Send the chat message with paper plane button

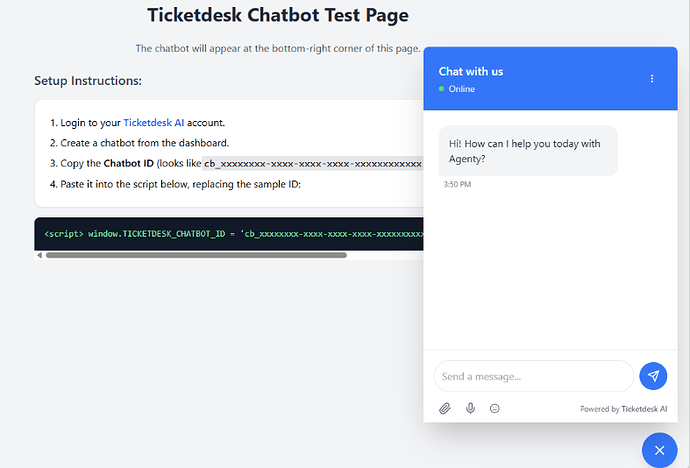click(653, 376)
